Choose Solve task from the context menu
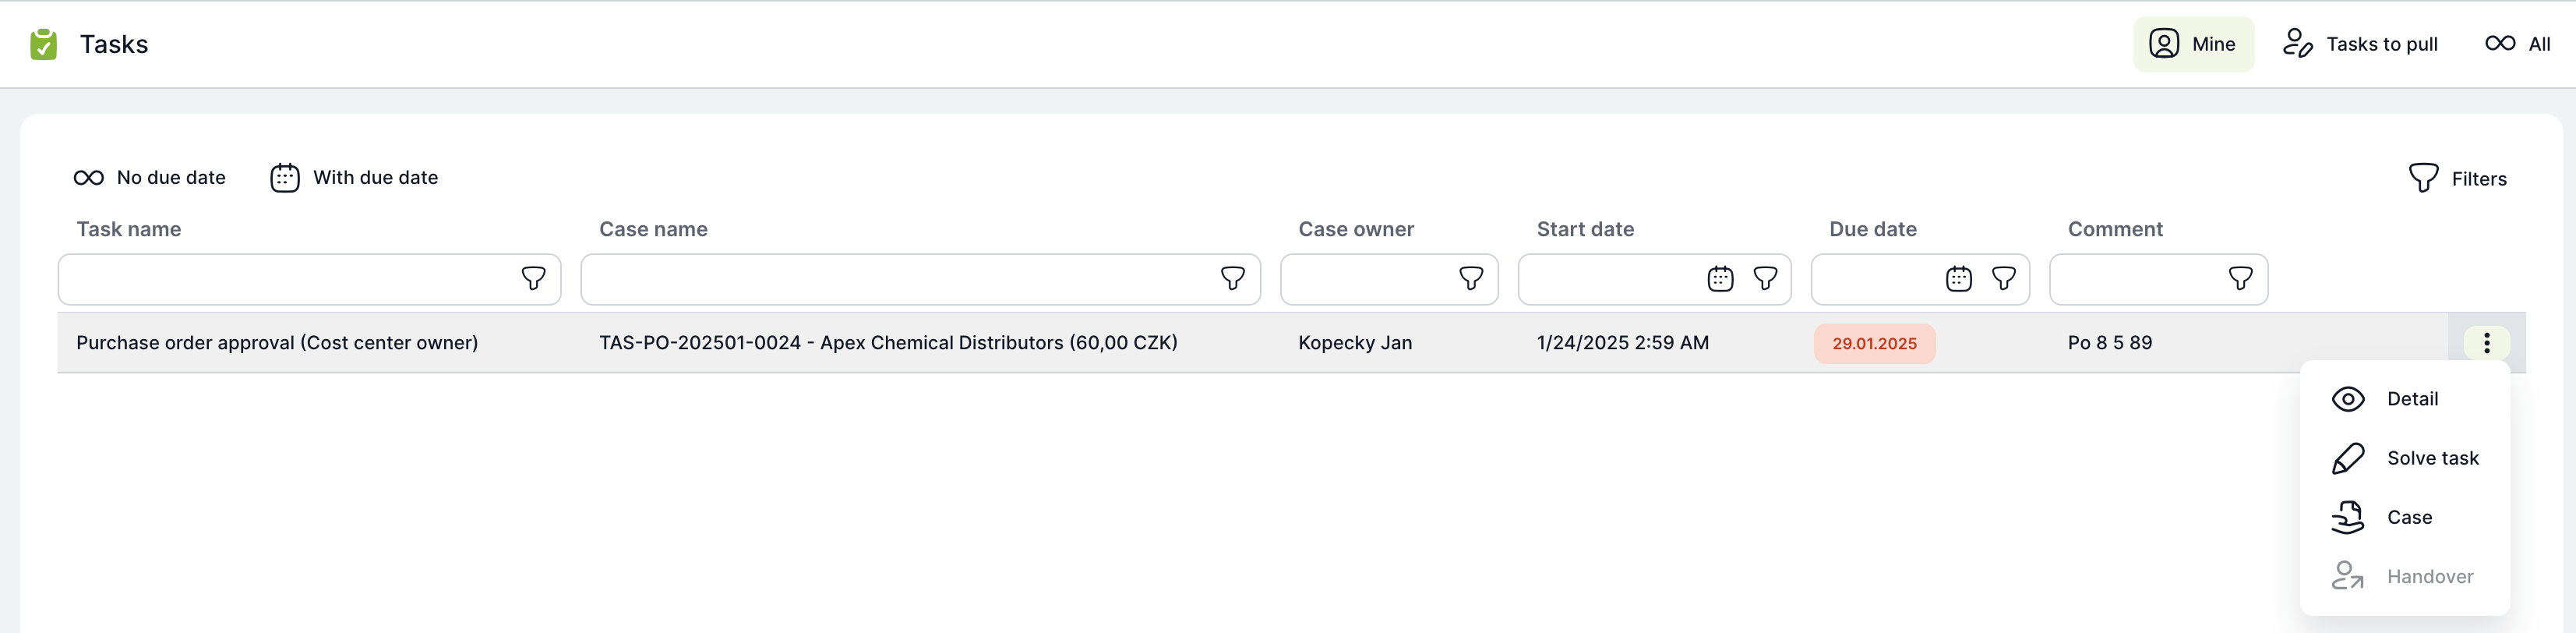This screenshot has height=633, width=2576. point(2431,458)
